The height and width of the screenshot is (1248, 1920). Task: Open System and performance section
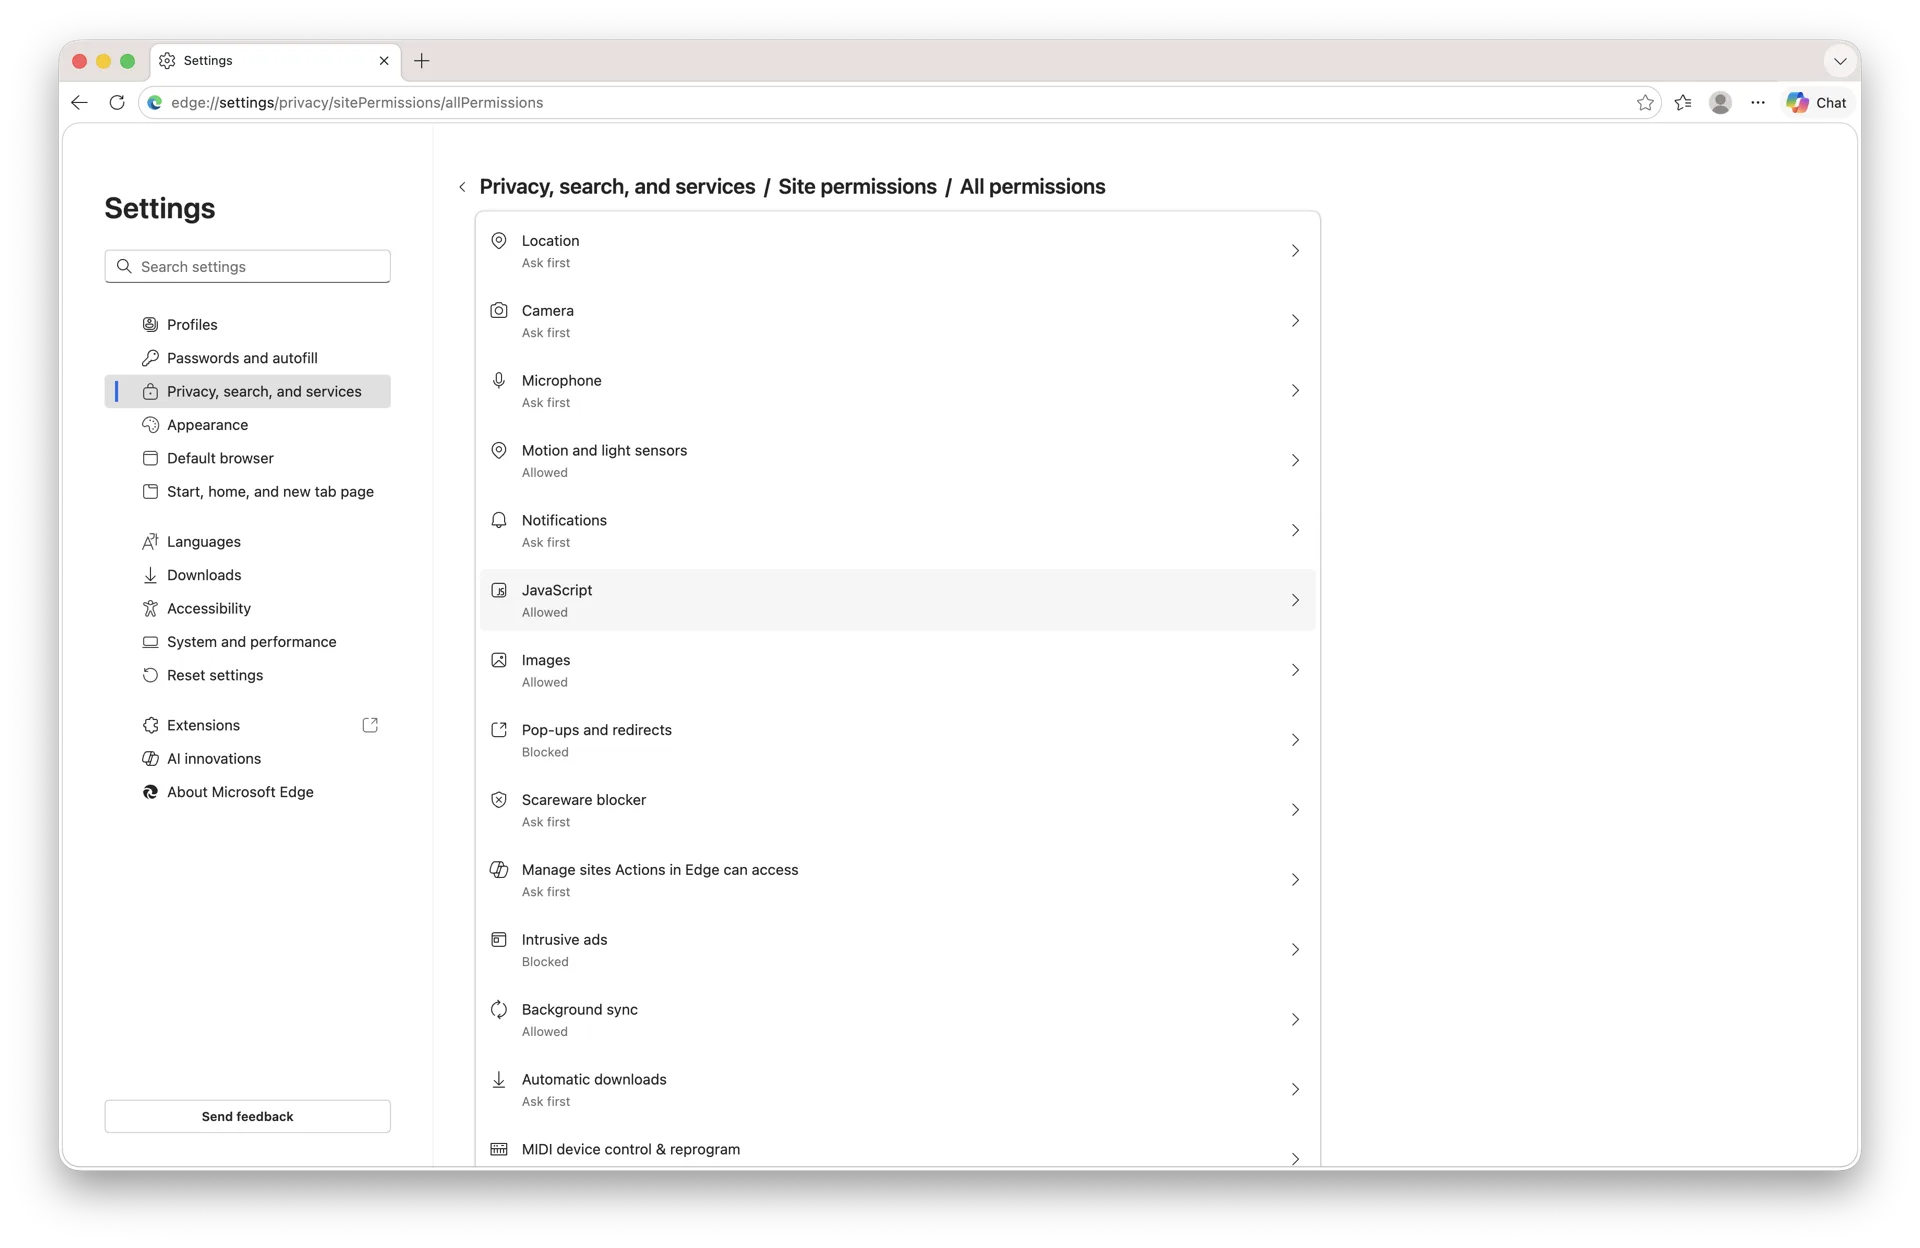pos(247,642)
